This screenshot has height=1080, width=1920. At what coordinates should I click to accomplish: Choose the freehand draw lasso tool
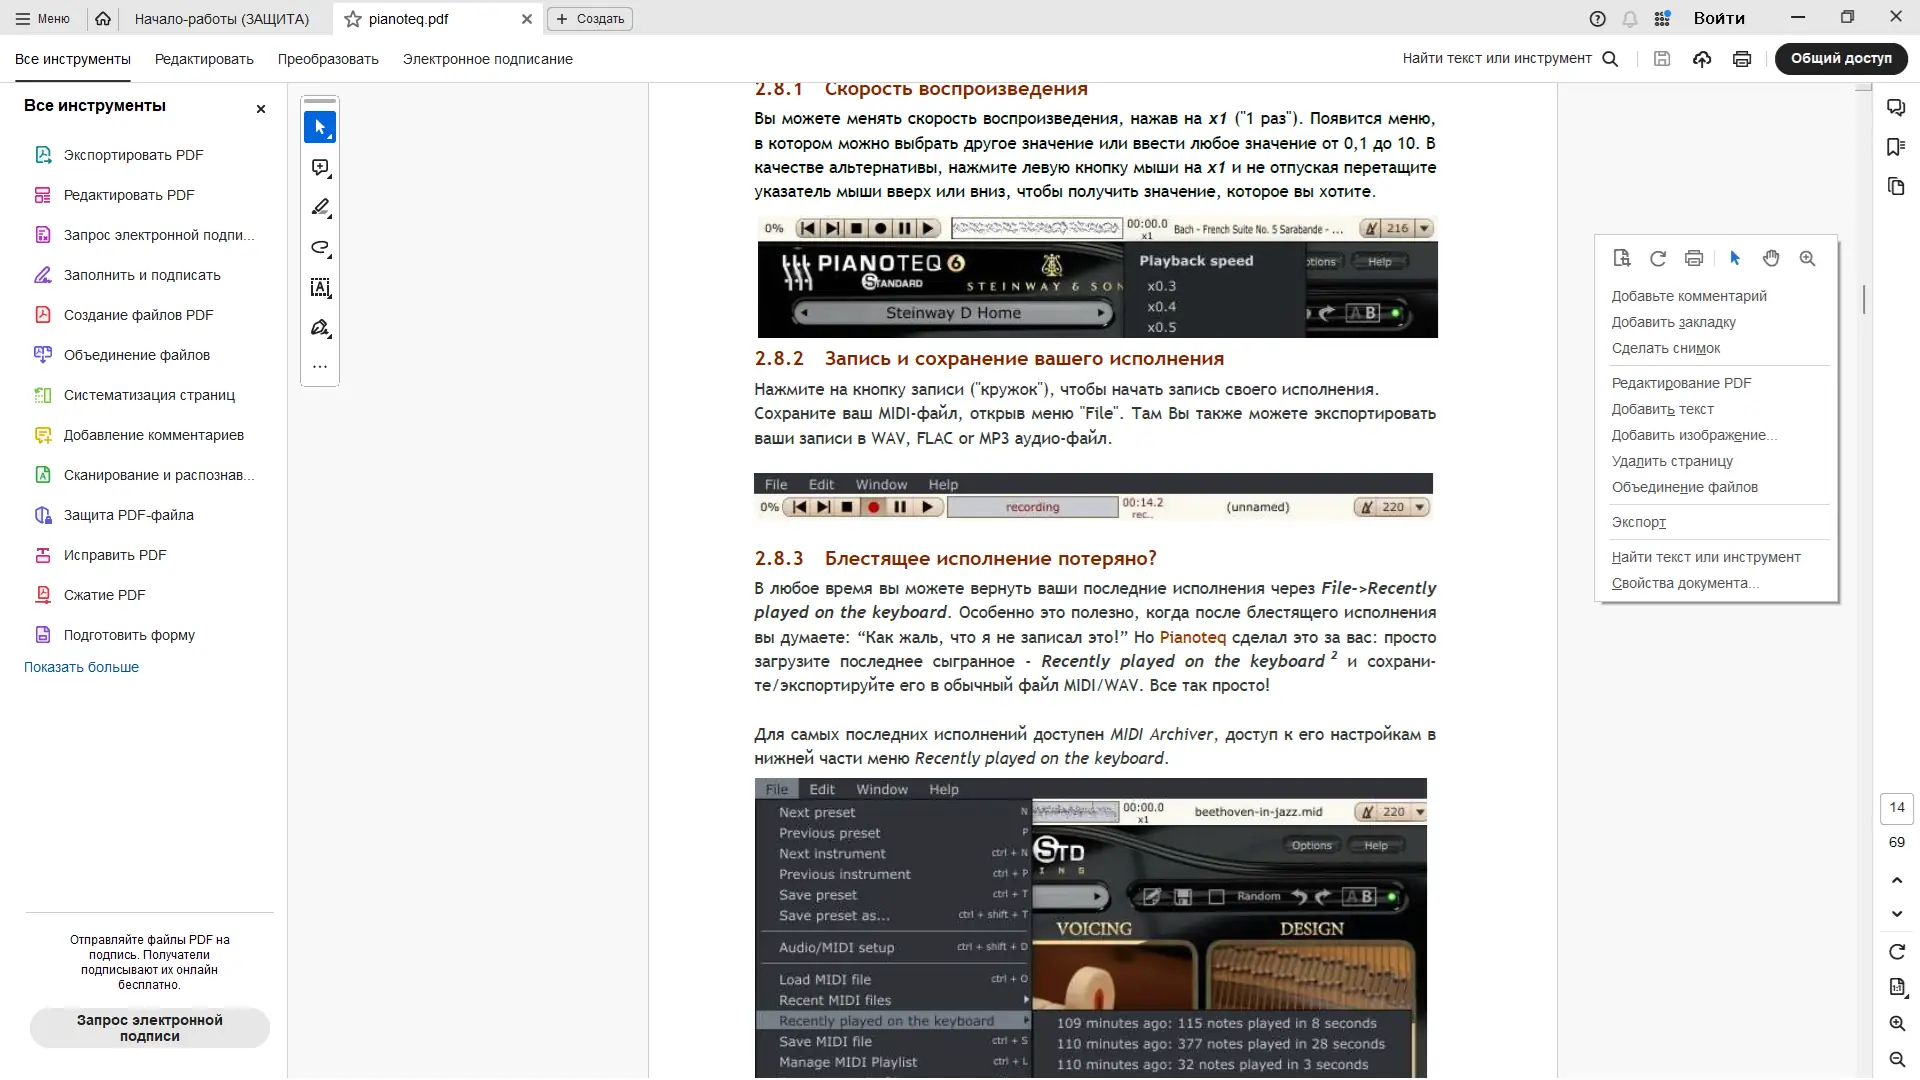point(320,248)
